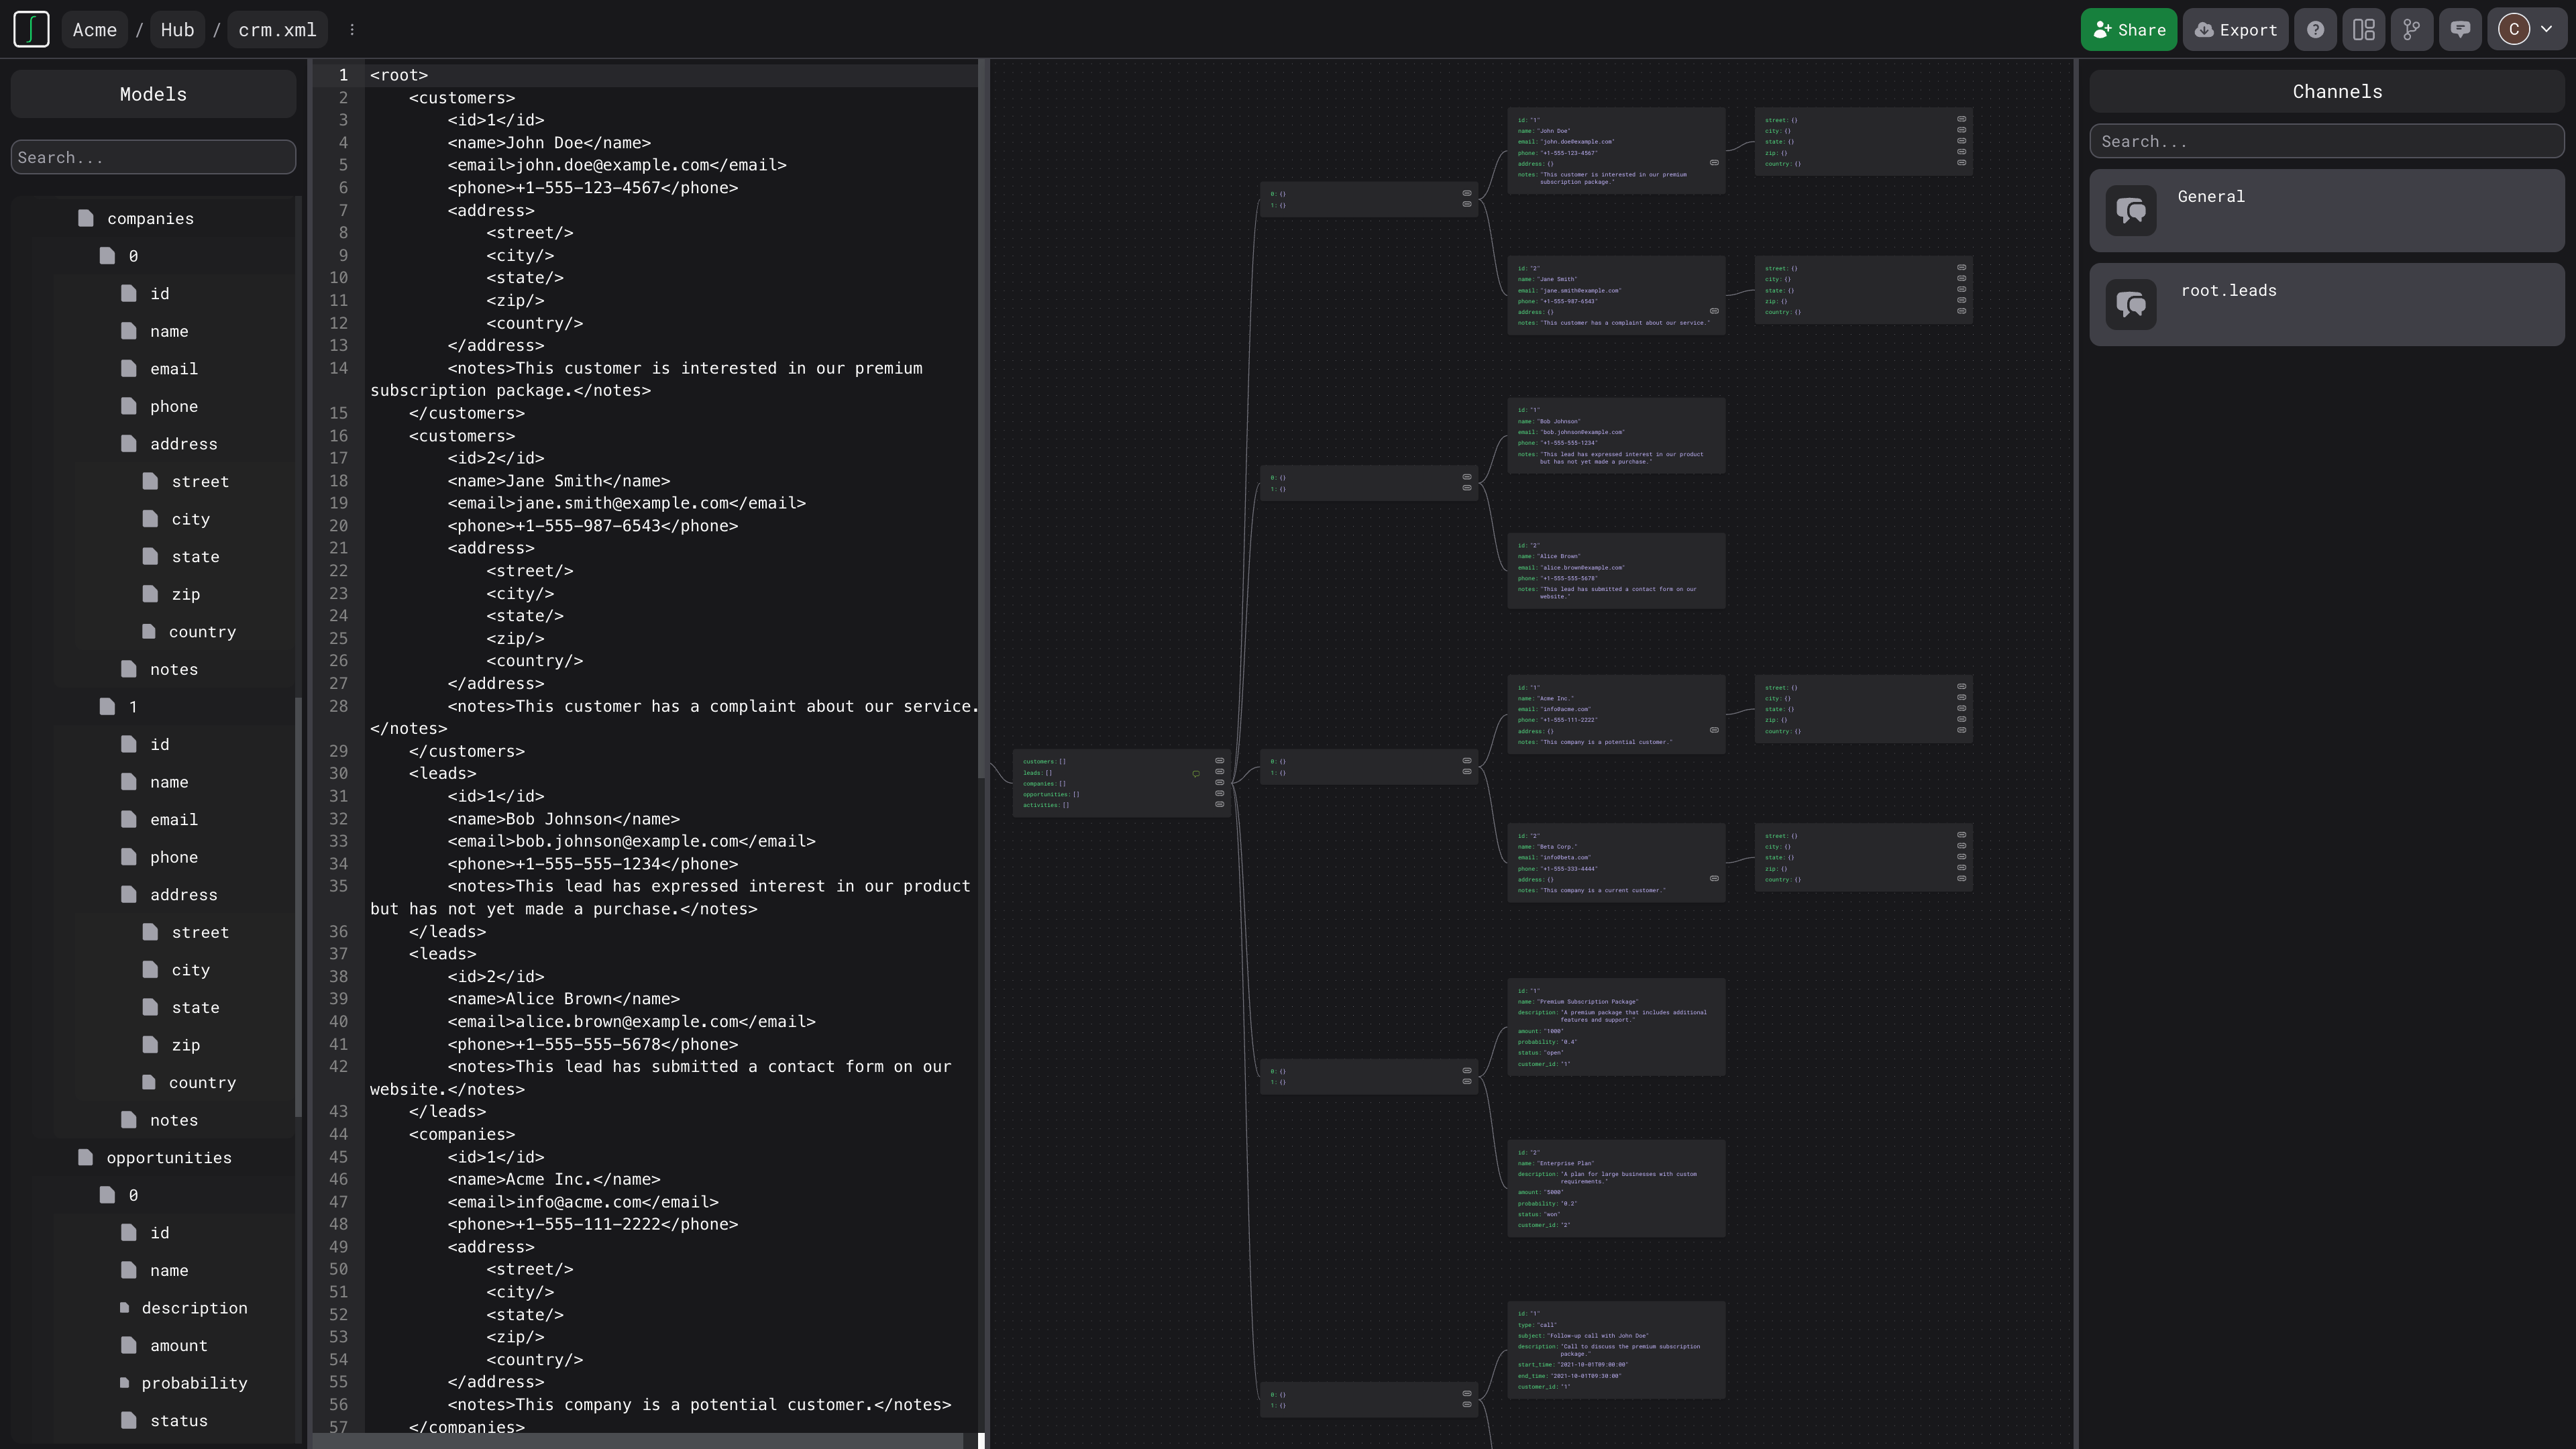Click the Acme breadcrumb item

coord(95,30)
